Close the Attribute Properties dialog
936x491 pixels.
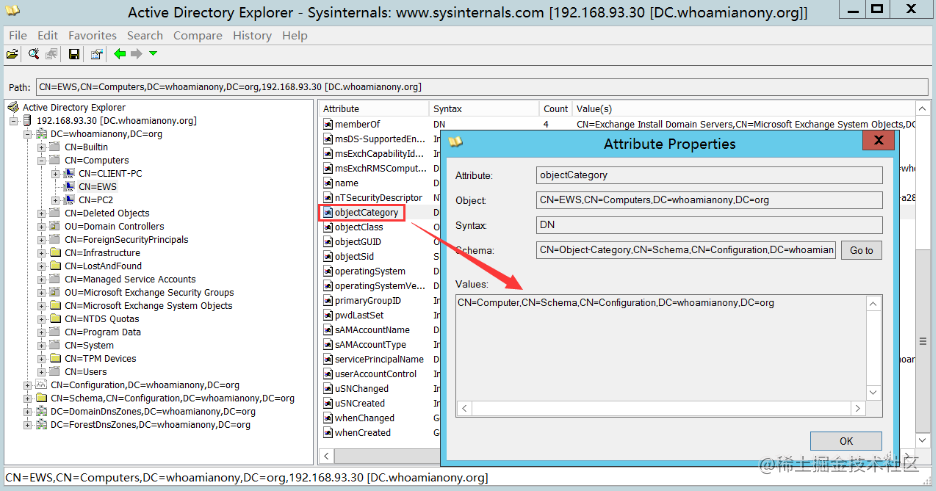pos(878,141)
